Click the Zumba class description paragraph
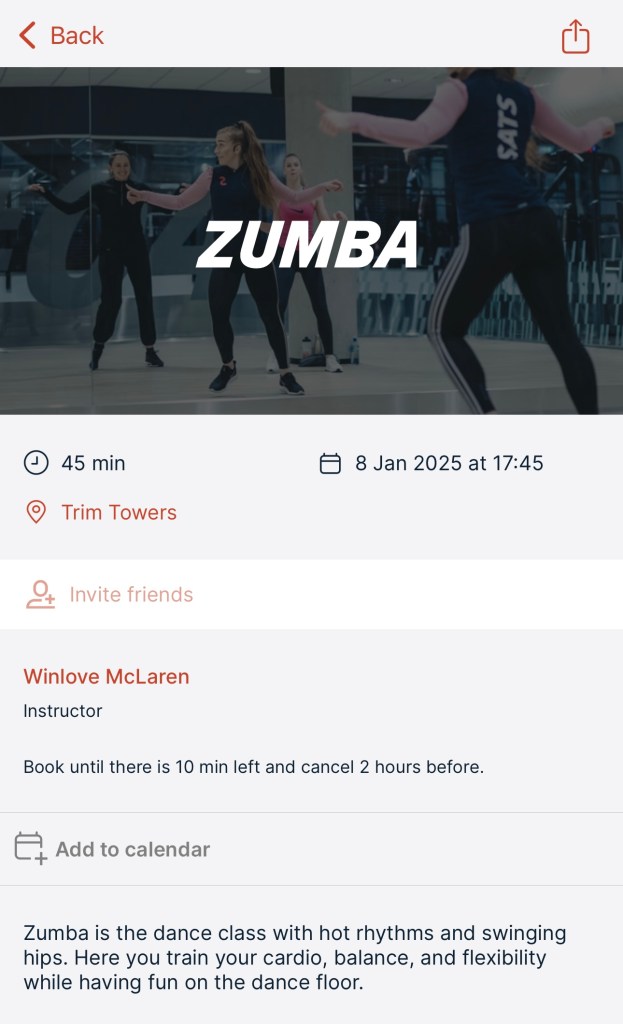 [295, 958]
